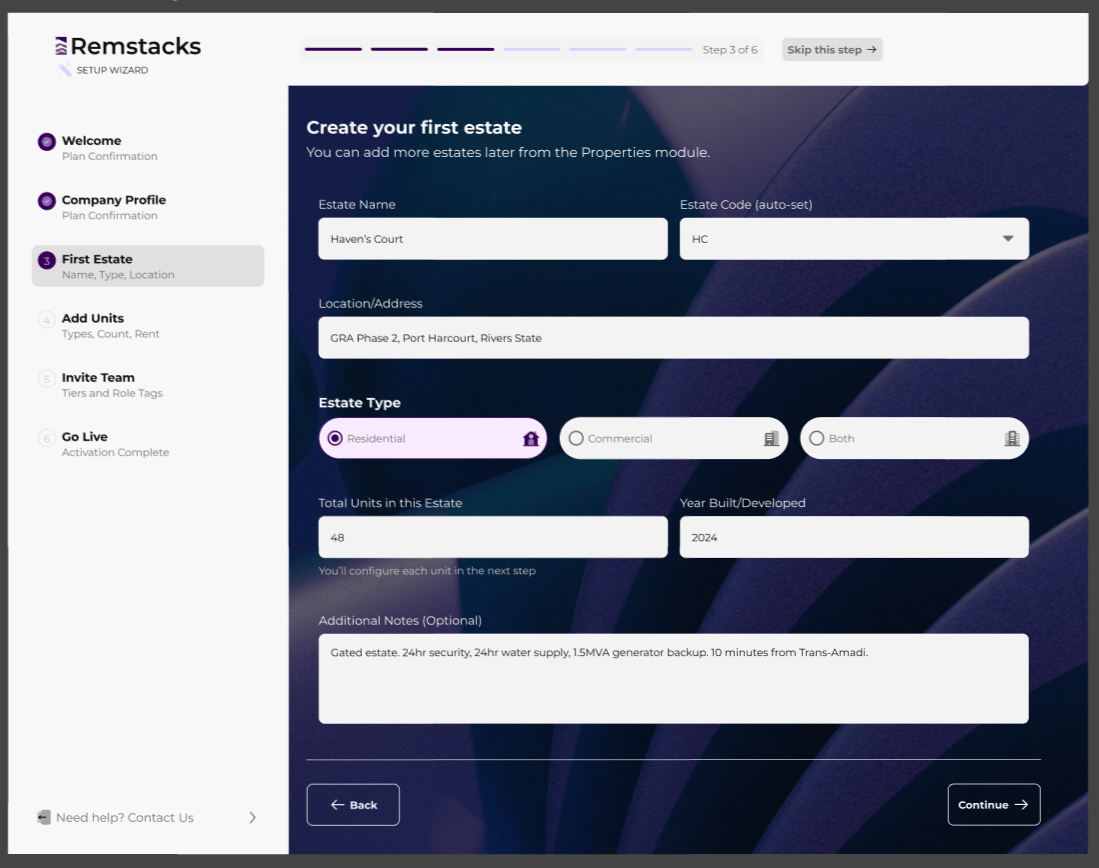
Task: Click the last progress bar segment
Action: coord(664,50)
